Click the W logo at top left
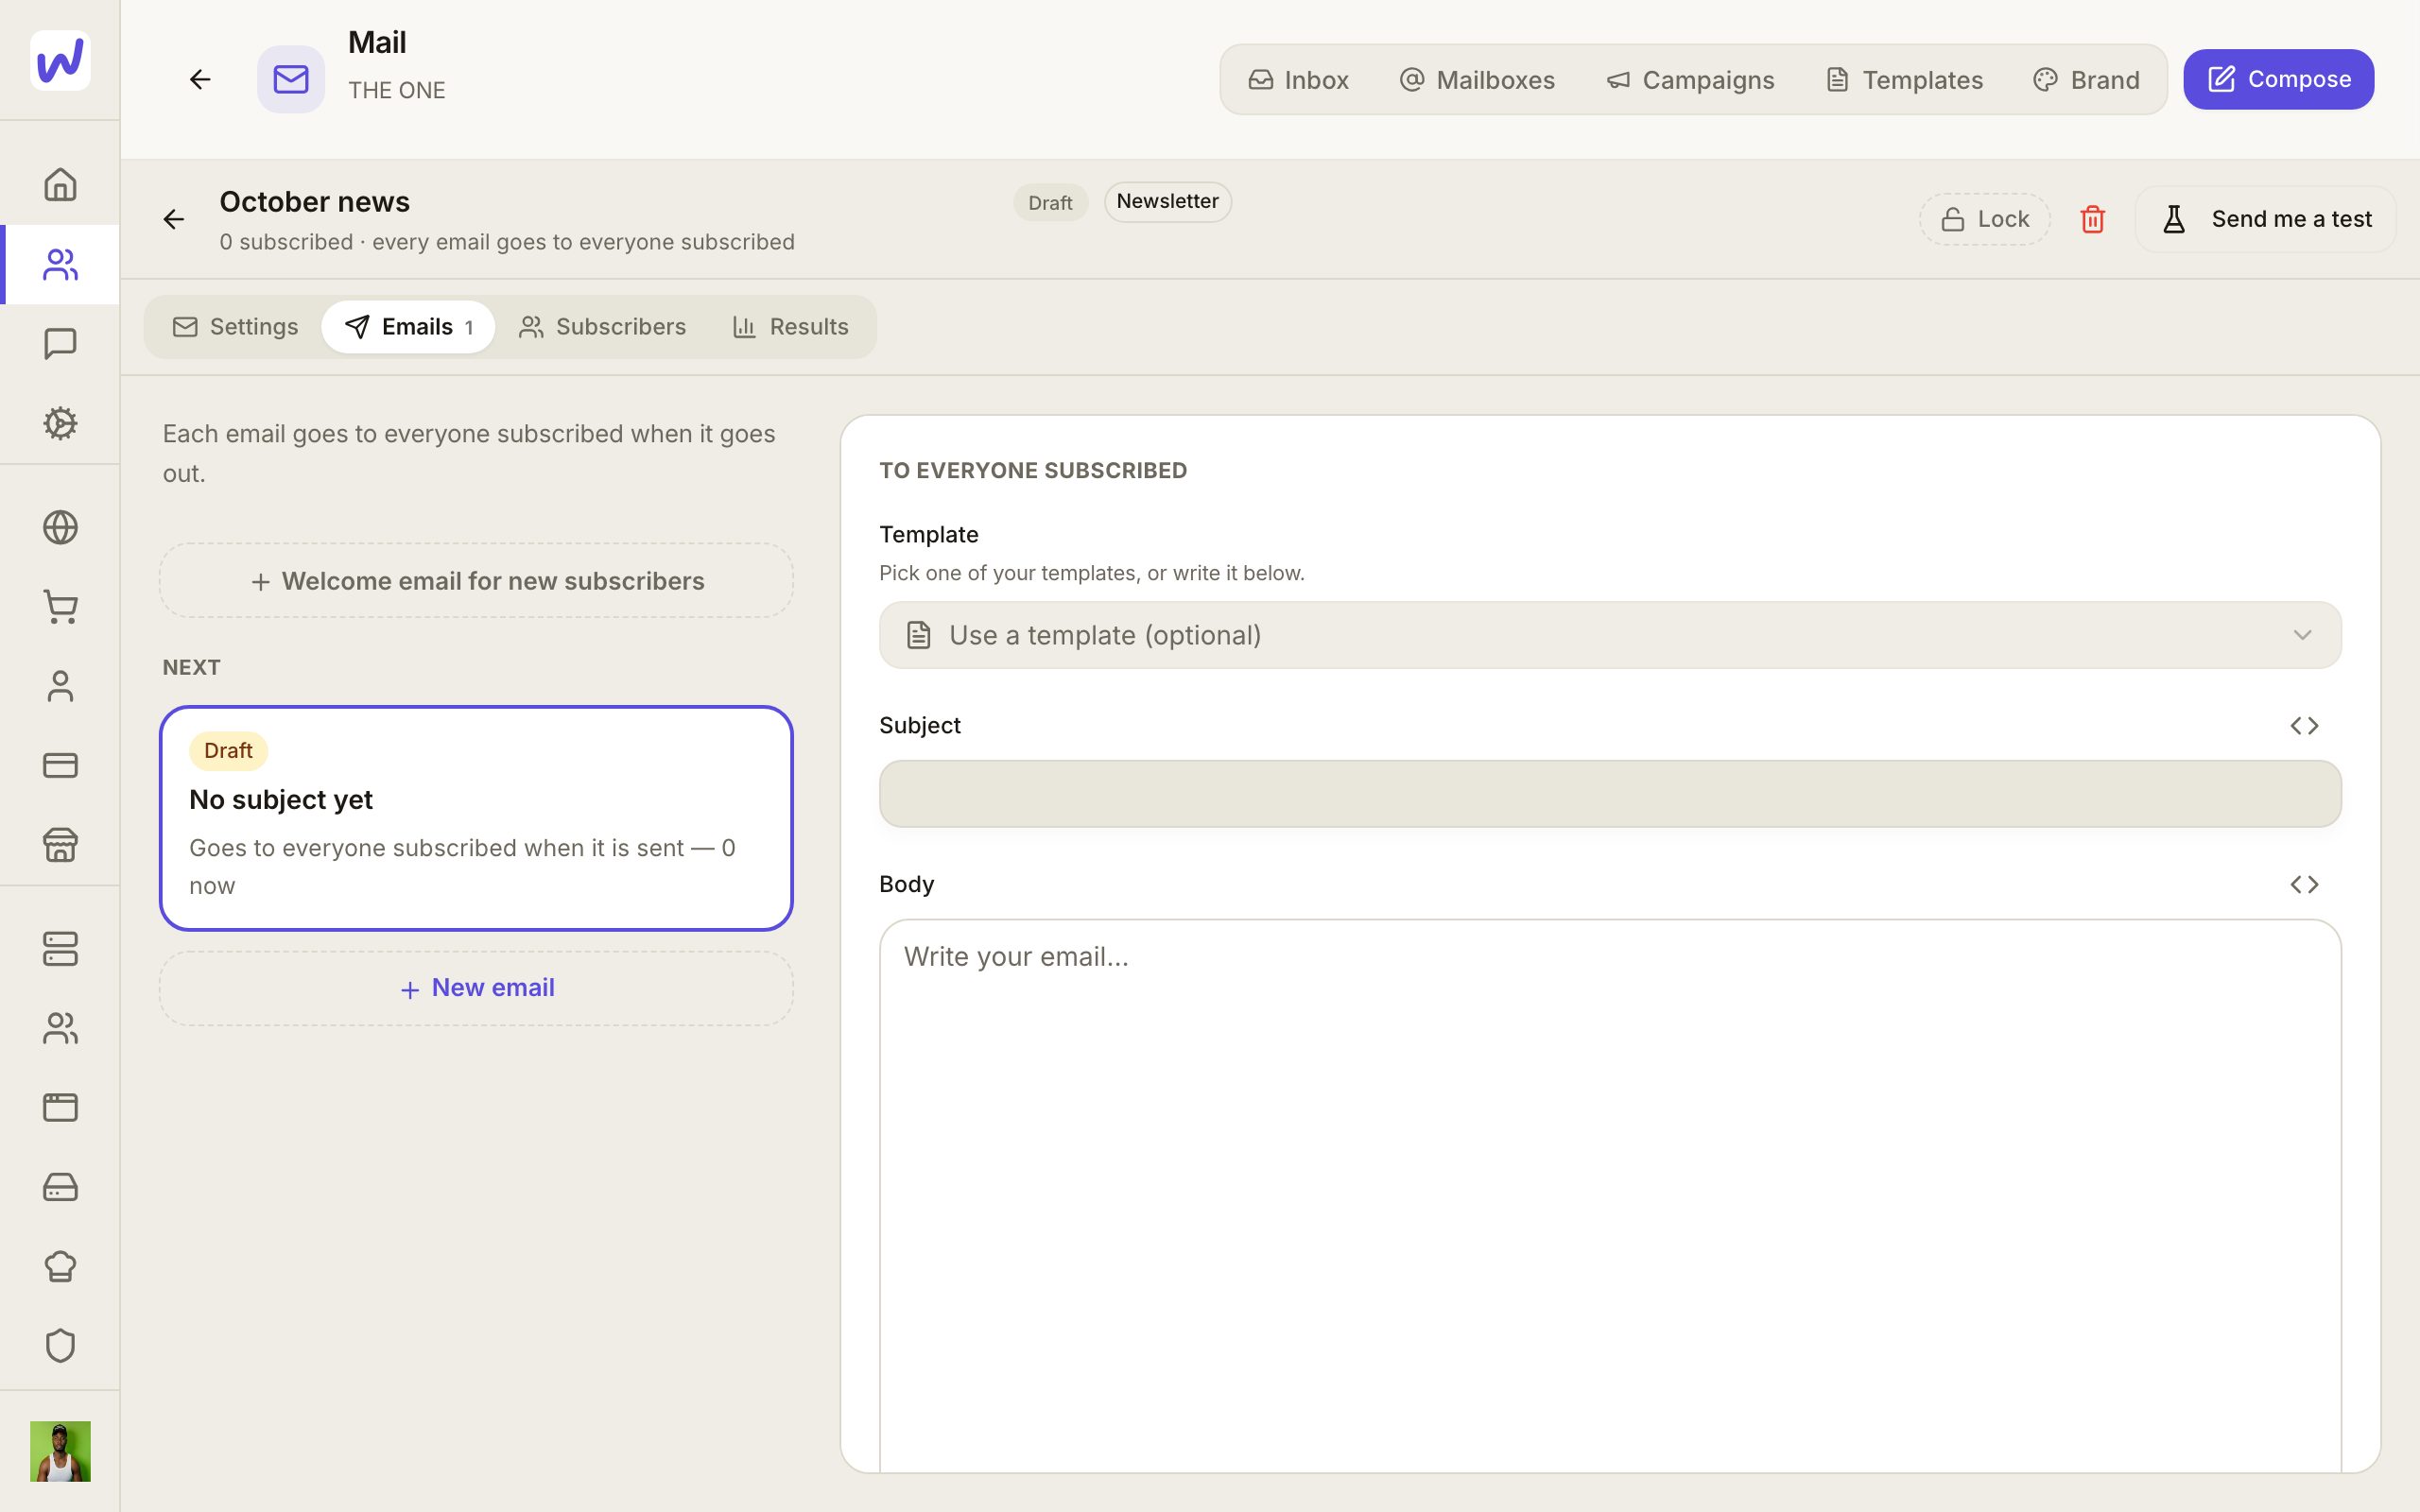 click(60, 60)
